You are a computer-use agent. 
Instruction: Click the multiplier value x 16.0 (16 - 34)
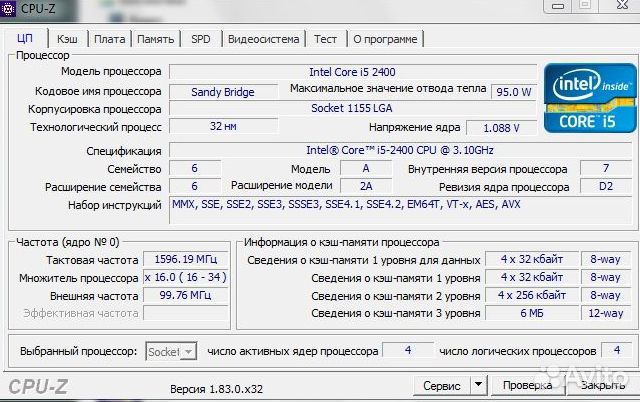186,278
